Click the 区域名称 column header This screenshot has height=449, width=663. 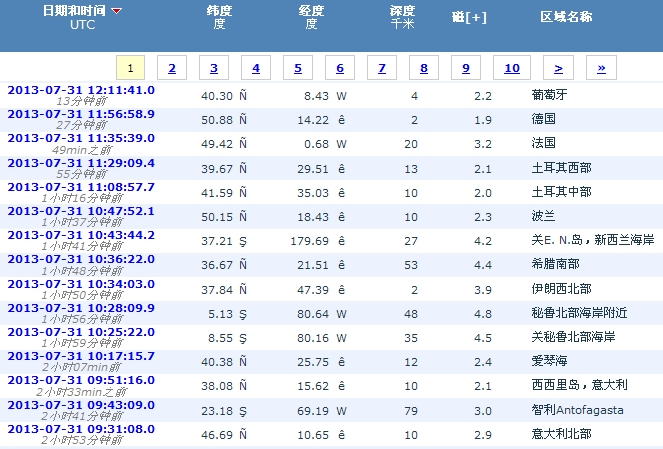pos(566,17)
